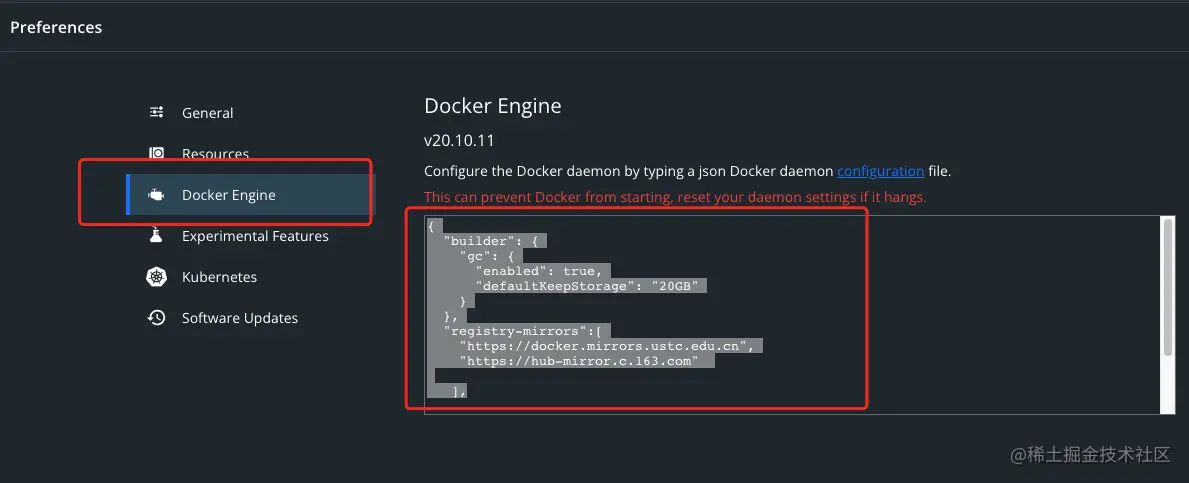The width and height of the screenshot is (1189, 483).
Task: Click the Kubernetes helm wheel icon
Action: click(x=156, y=277)
